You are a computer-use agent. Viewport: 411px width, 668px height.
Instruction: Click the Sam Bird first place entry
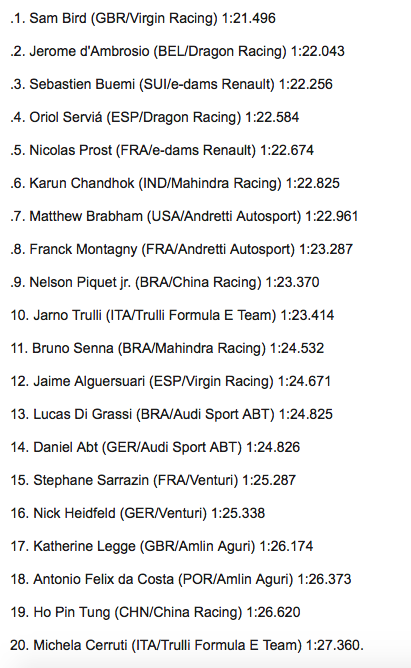[x=143, y=18]
